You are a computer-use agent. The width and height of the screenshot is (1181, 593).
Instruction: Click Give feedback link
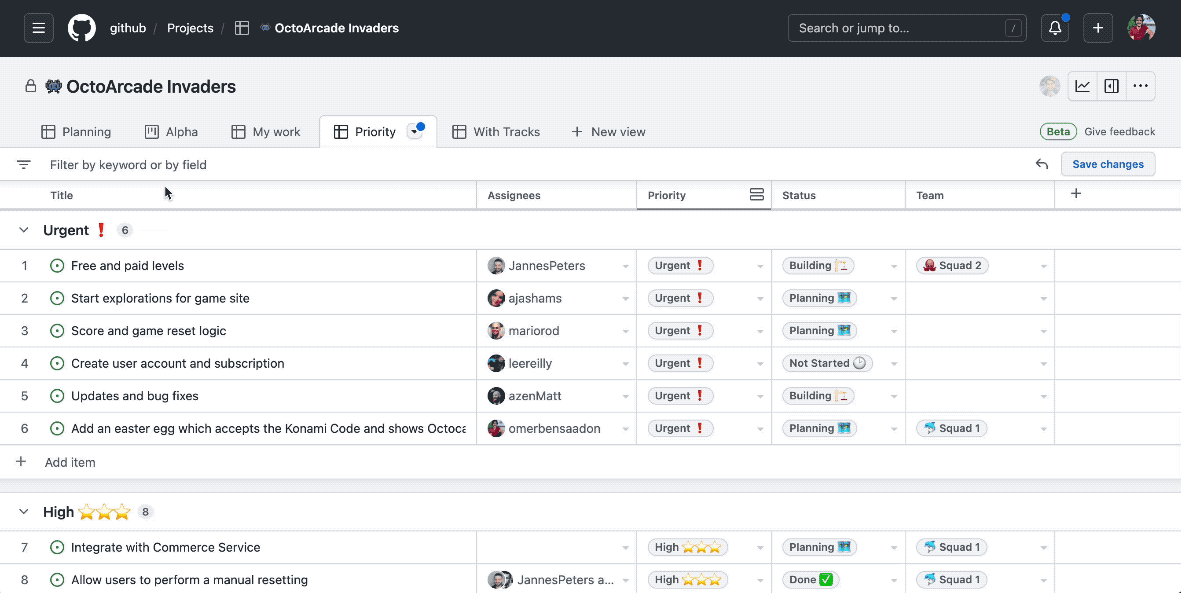1119,132
